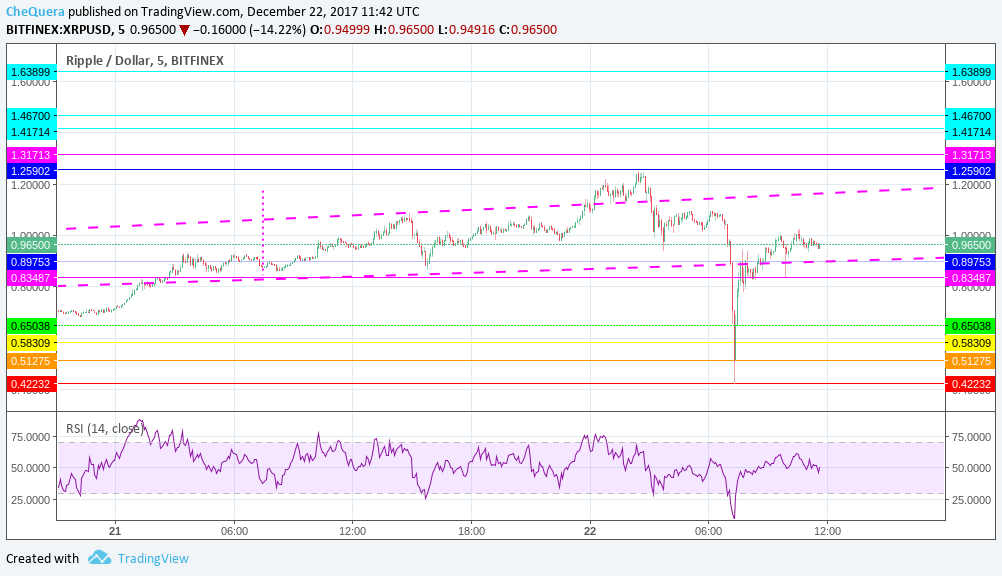Click the change text −0.16000 (−14.22%)

point(249,29)
